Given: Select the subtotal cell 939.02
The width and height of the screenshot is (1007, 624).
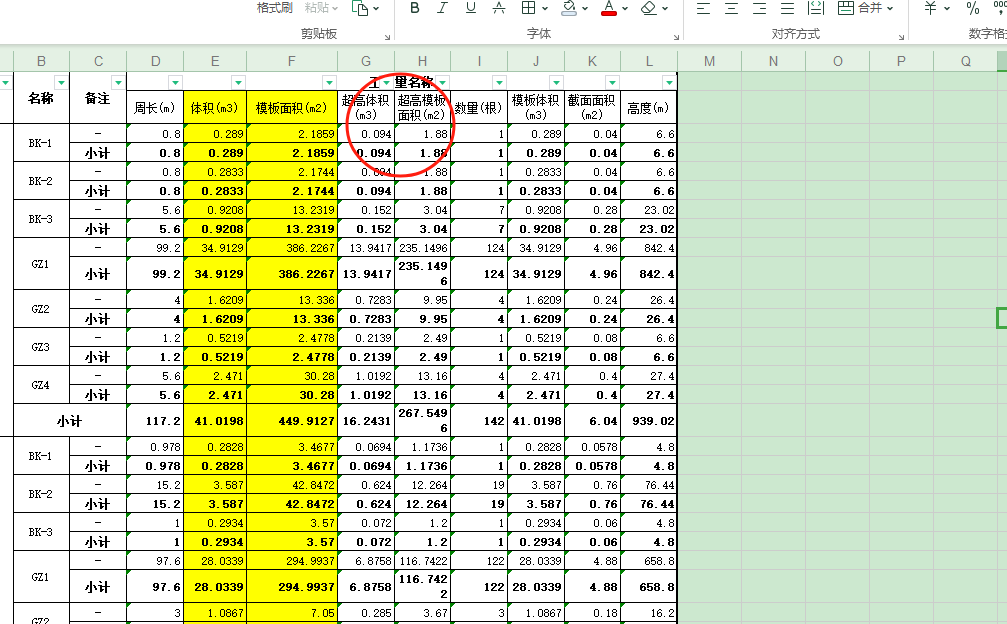Looking at the screenshot, I should pos(649,420).
